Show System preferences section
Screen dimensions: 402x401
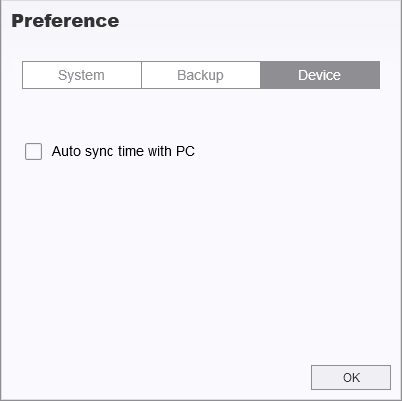click(x=82, y=75)
